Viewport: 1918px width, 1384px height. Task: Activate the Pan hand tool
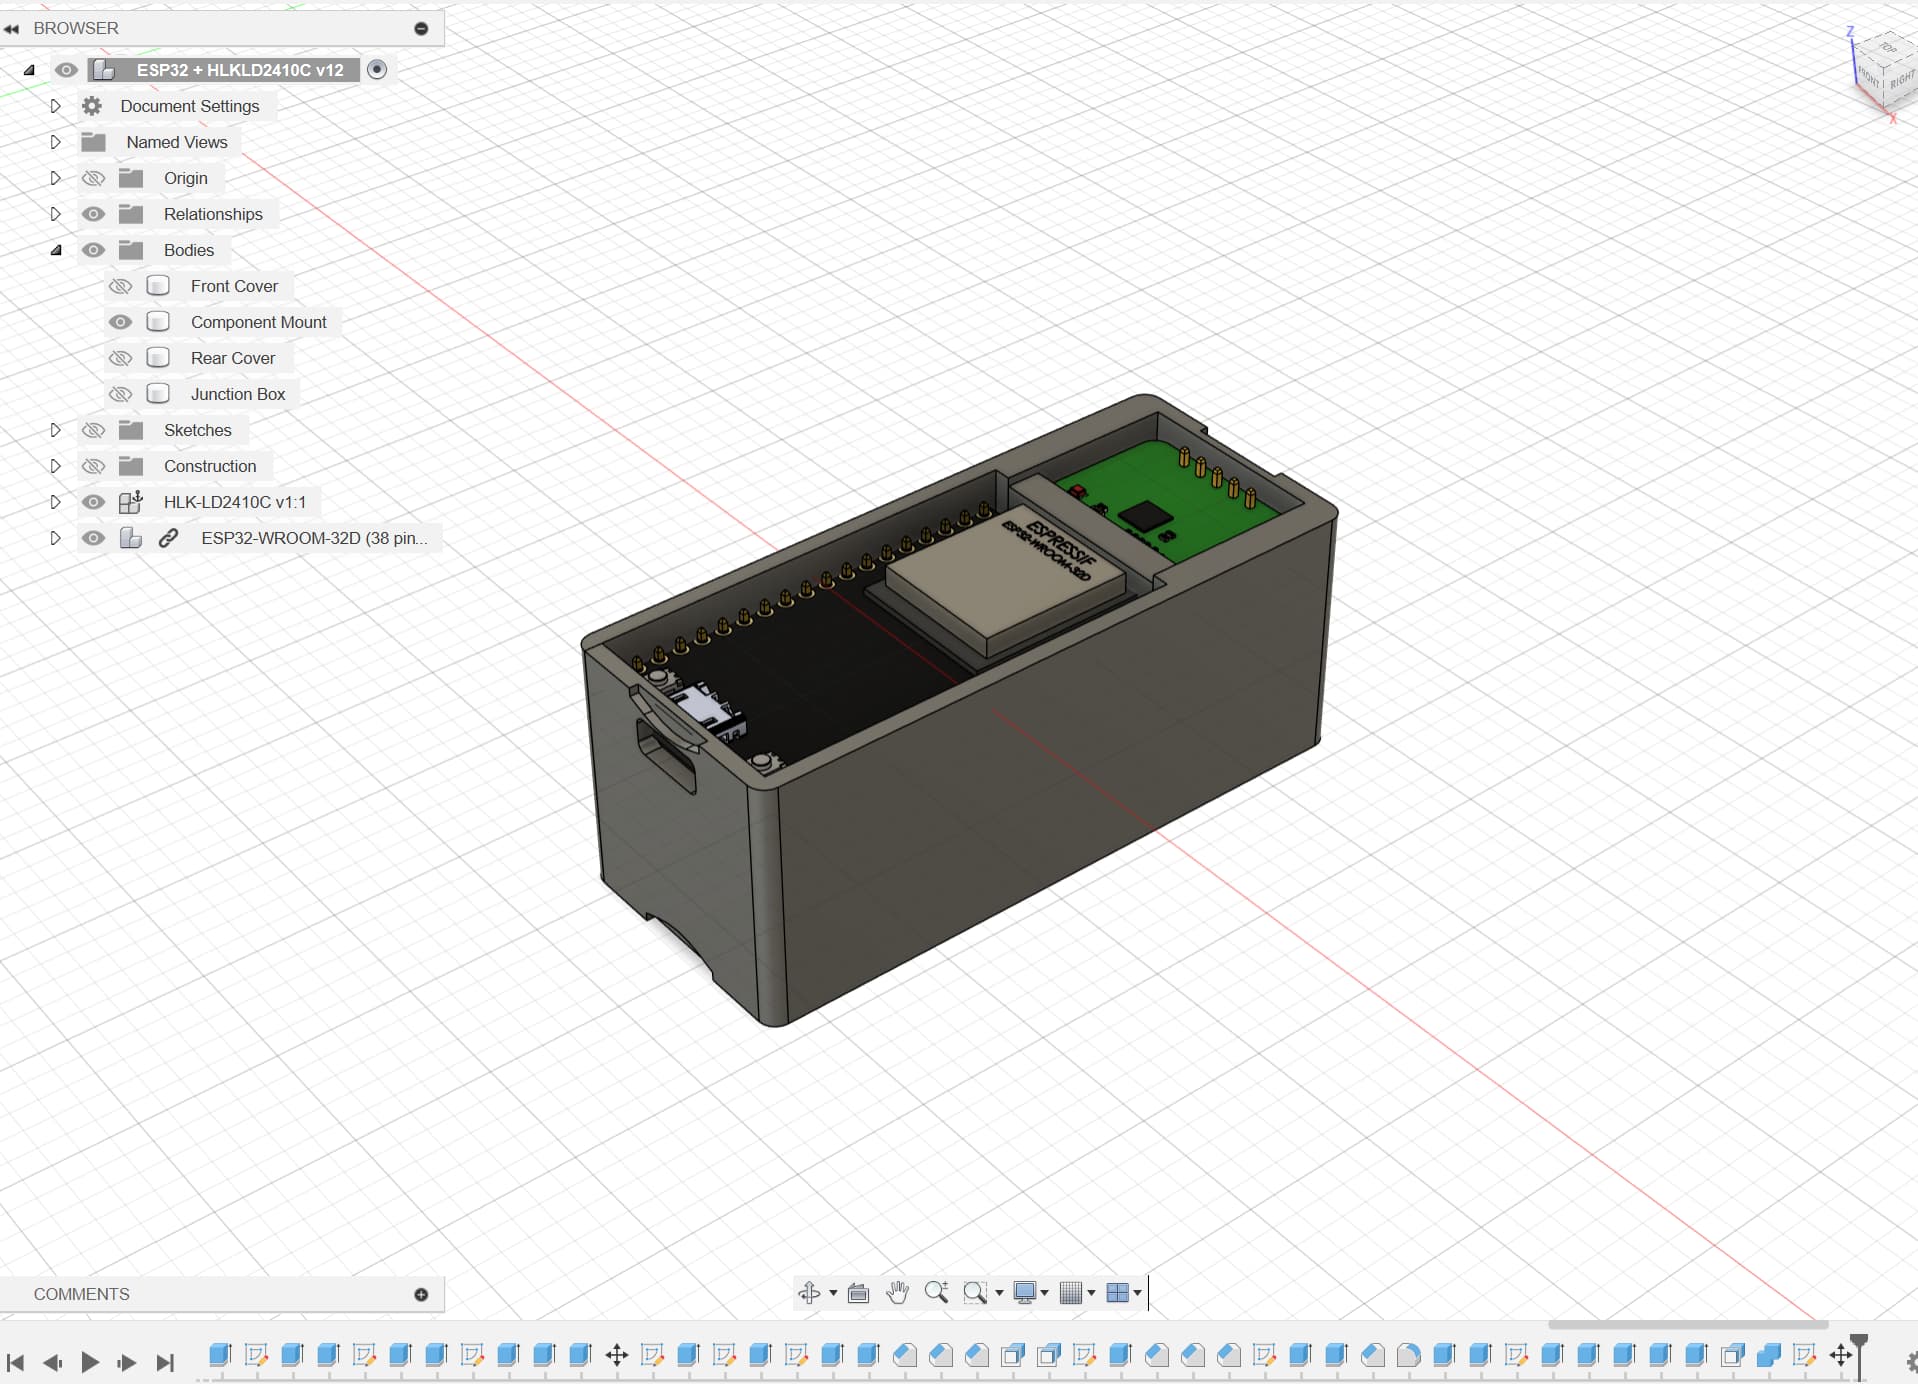pyautogui.click(x=897, y=1292)
